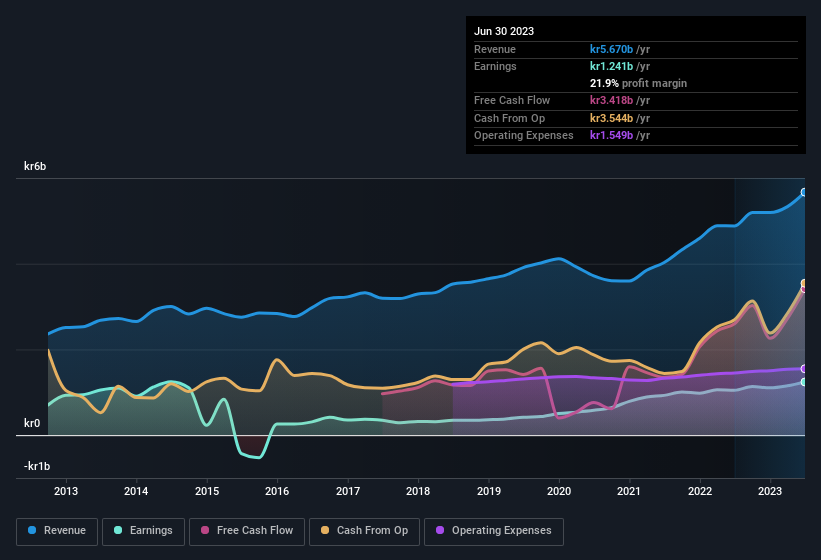Click the Operating Expenses endpoint marker
The height and width of the screenshot is (560, 821).
coord(804,369)
